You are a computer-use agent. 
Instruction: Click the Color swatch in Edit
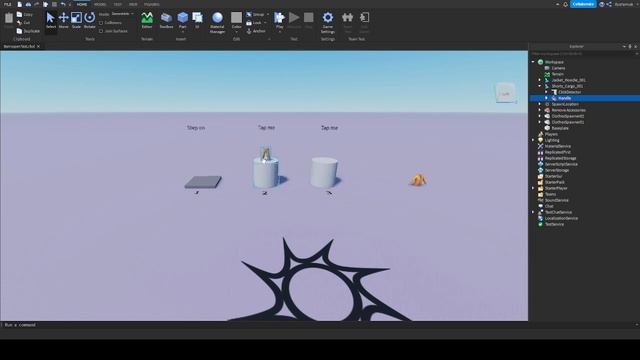pos(236,18)
